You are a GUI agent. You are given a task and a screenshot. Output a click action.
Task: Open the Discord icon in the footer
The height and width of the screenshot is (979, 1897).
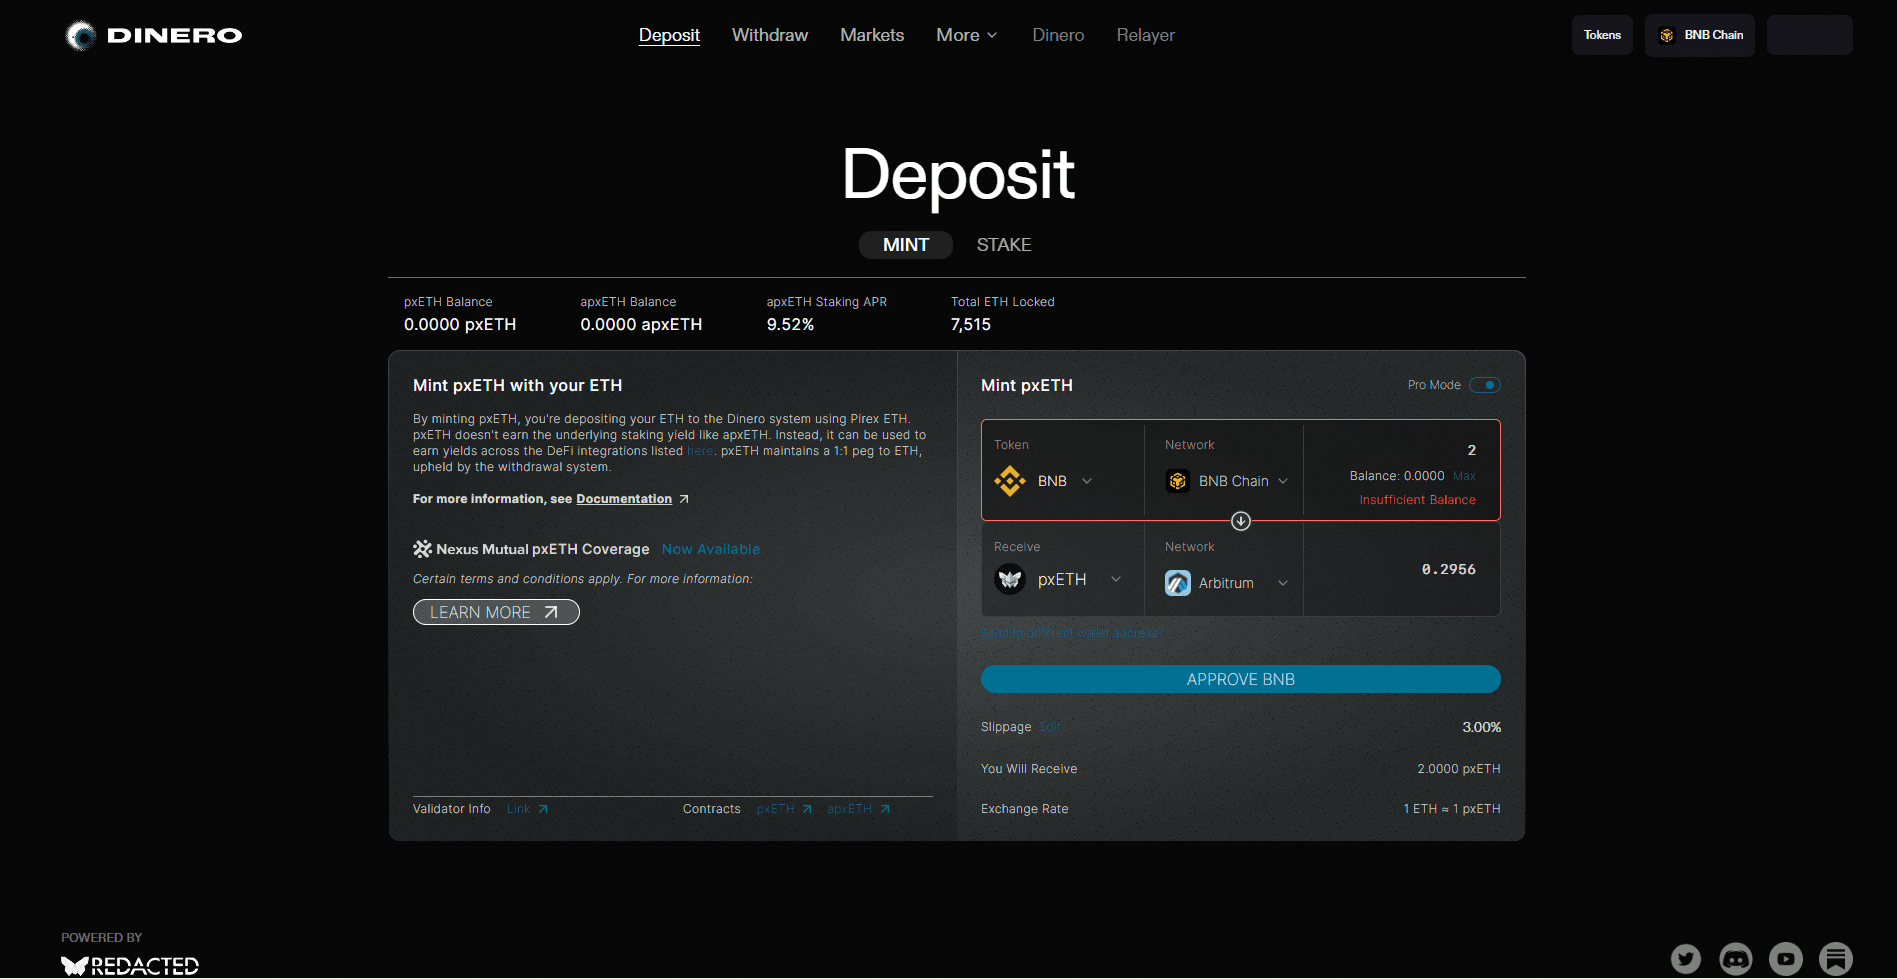[x=1736, y=959]
